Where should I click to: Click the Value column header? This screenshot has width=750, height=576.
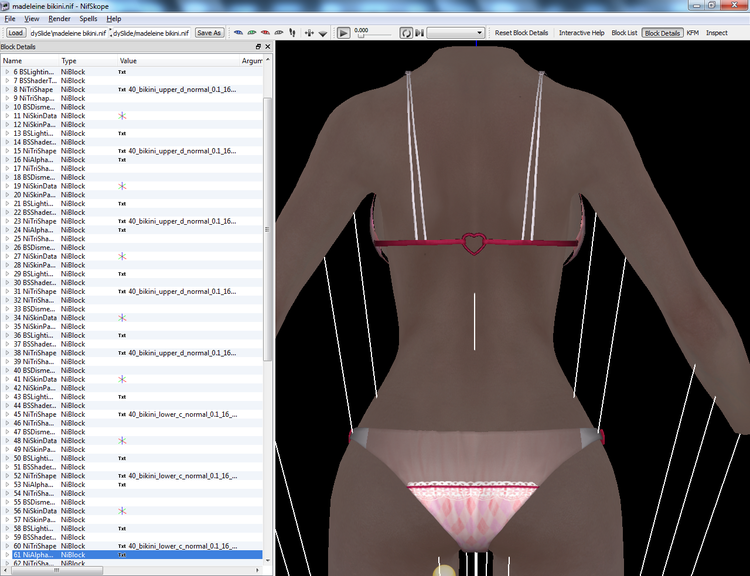click(x=179, y=61)
